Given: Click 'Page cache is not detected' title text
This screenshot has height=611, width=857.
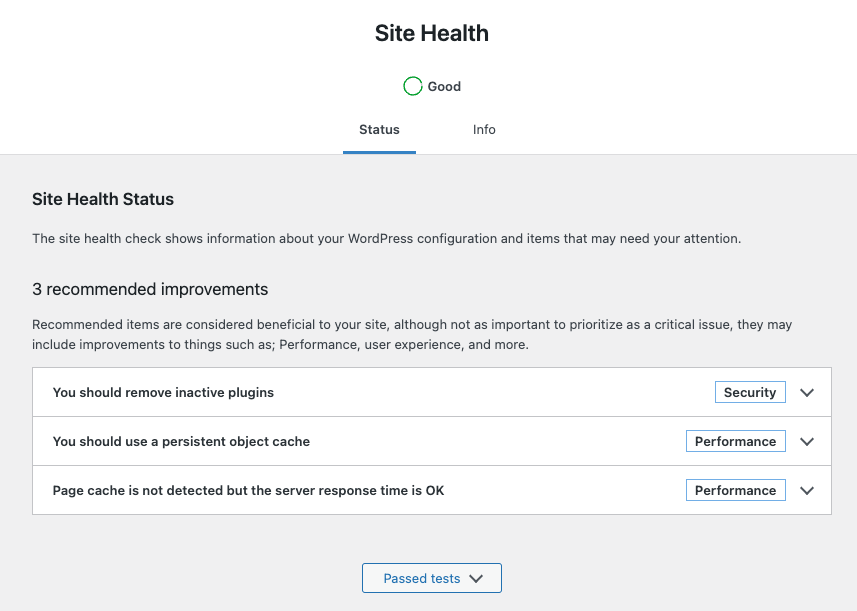Looking at the screenshot, I should (x=248, y=490).
